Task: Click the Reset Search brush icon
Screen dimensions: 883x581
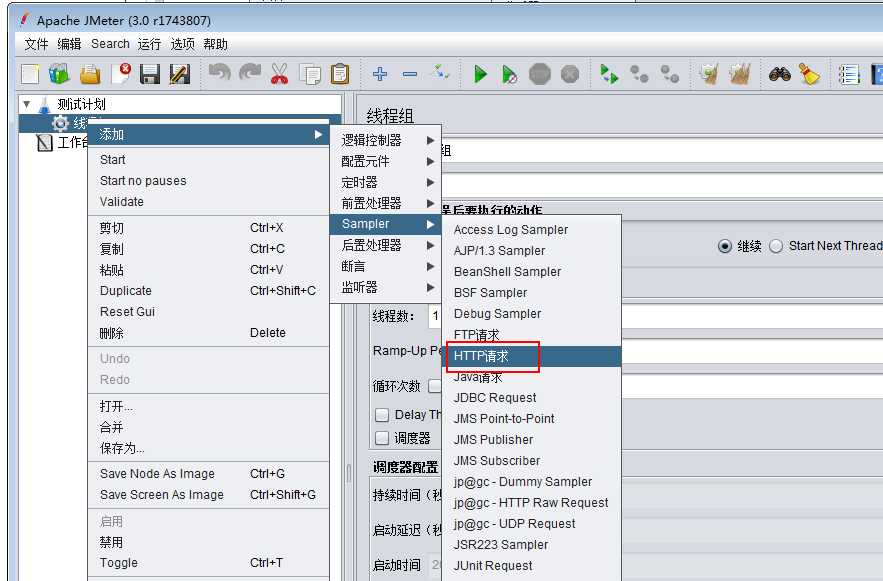Action: tap(809, 74)
